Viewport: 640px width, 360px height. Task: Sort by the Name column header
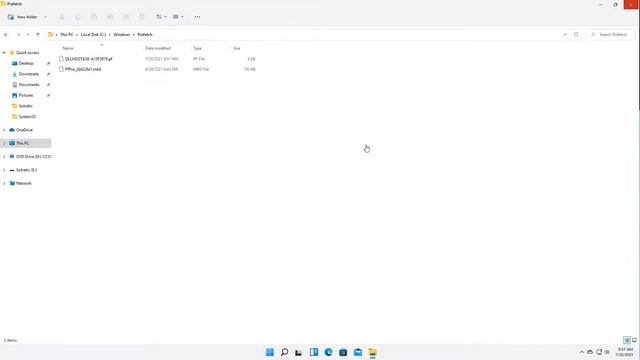(x=68, y=48)
